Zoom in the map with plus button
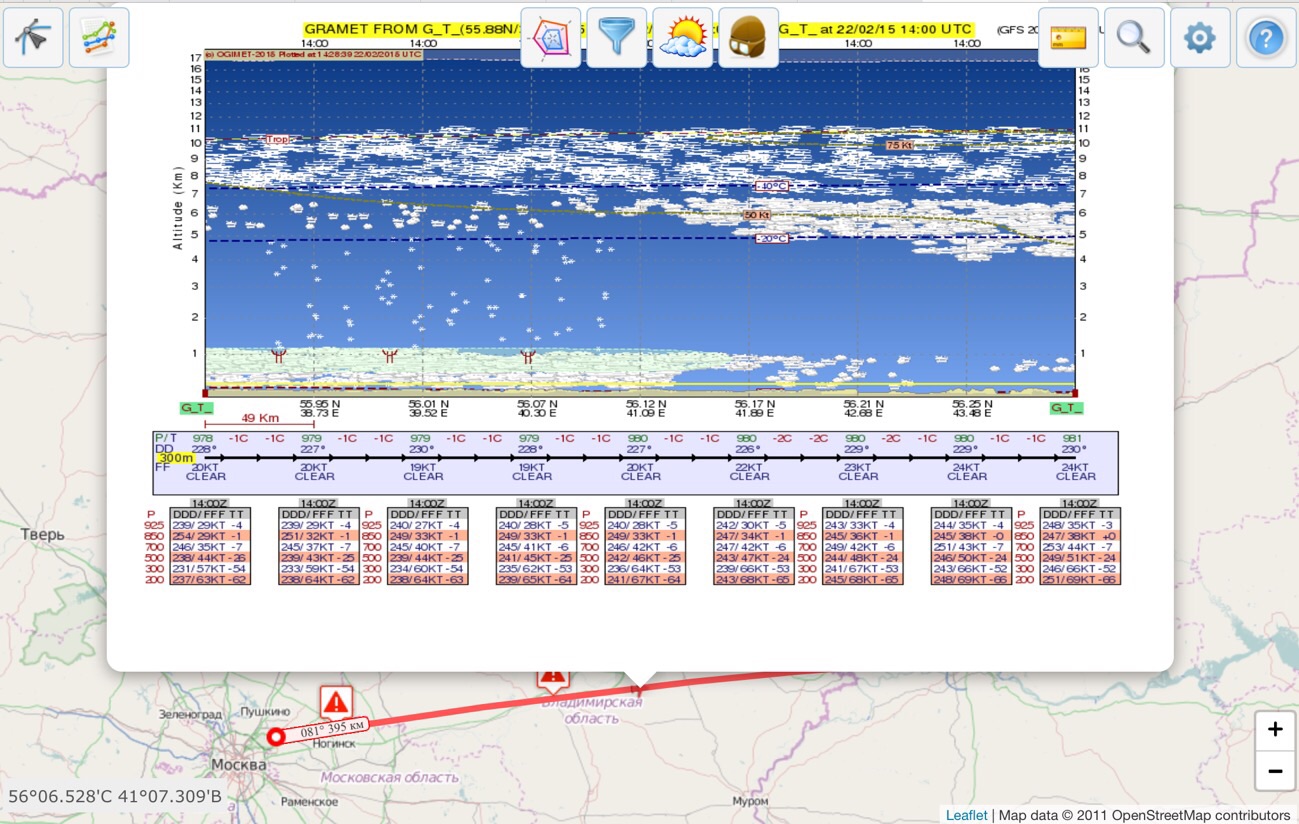Viewport: 1299px width, 824px height. point(1275,730)
